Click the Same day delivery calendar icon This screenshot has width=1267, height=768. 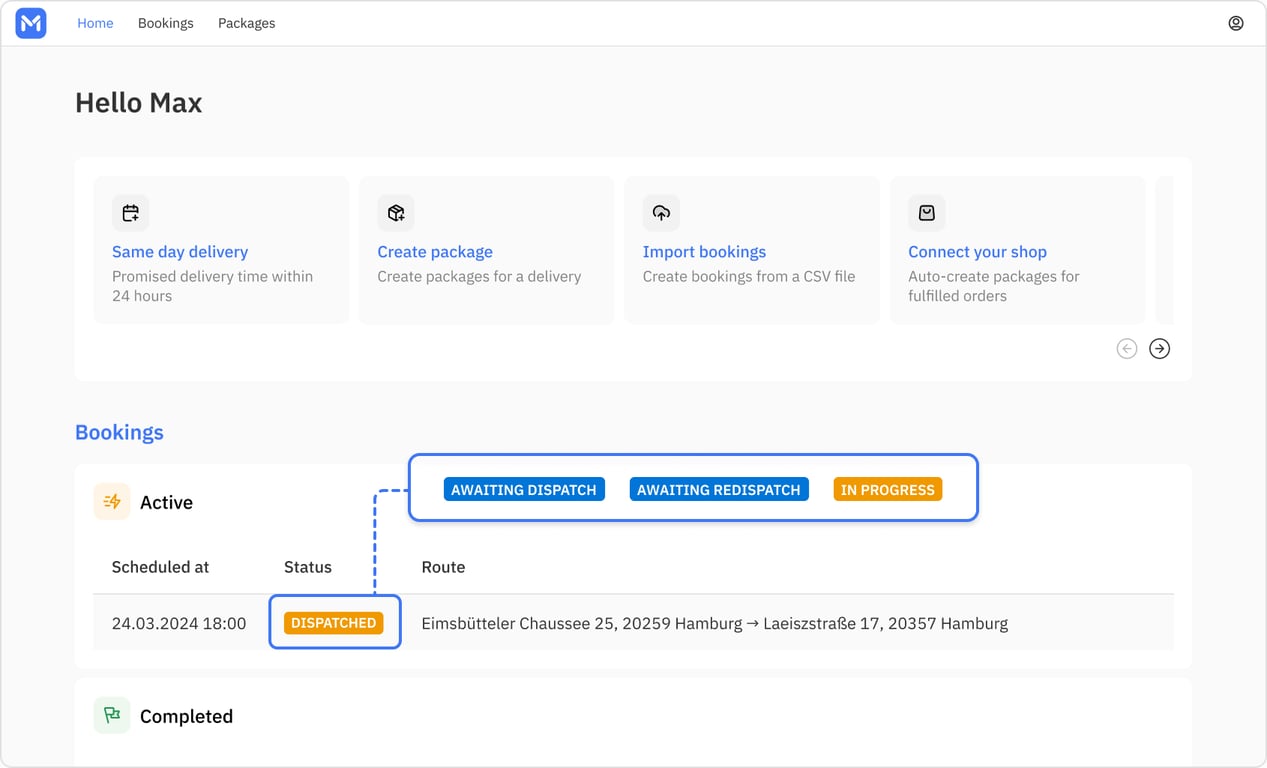pyautogui.click(x=130, y=213)
